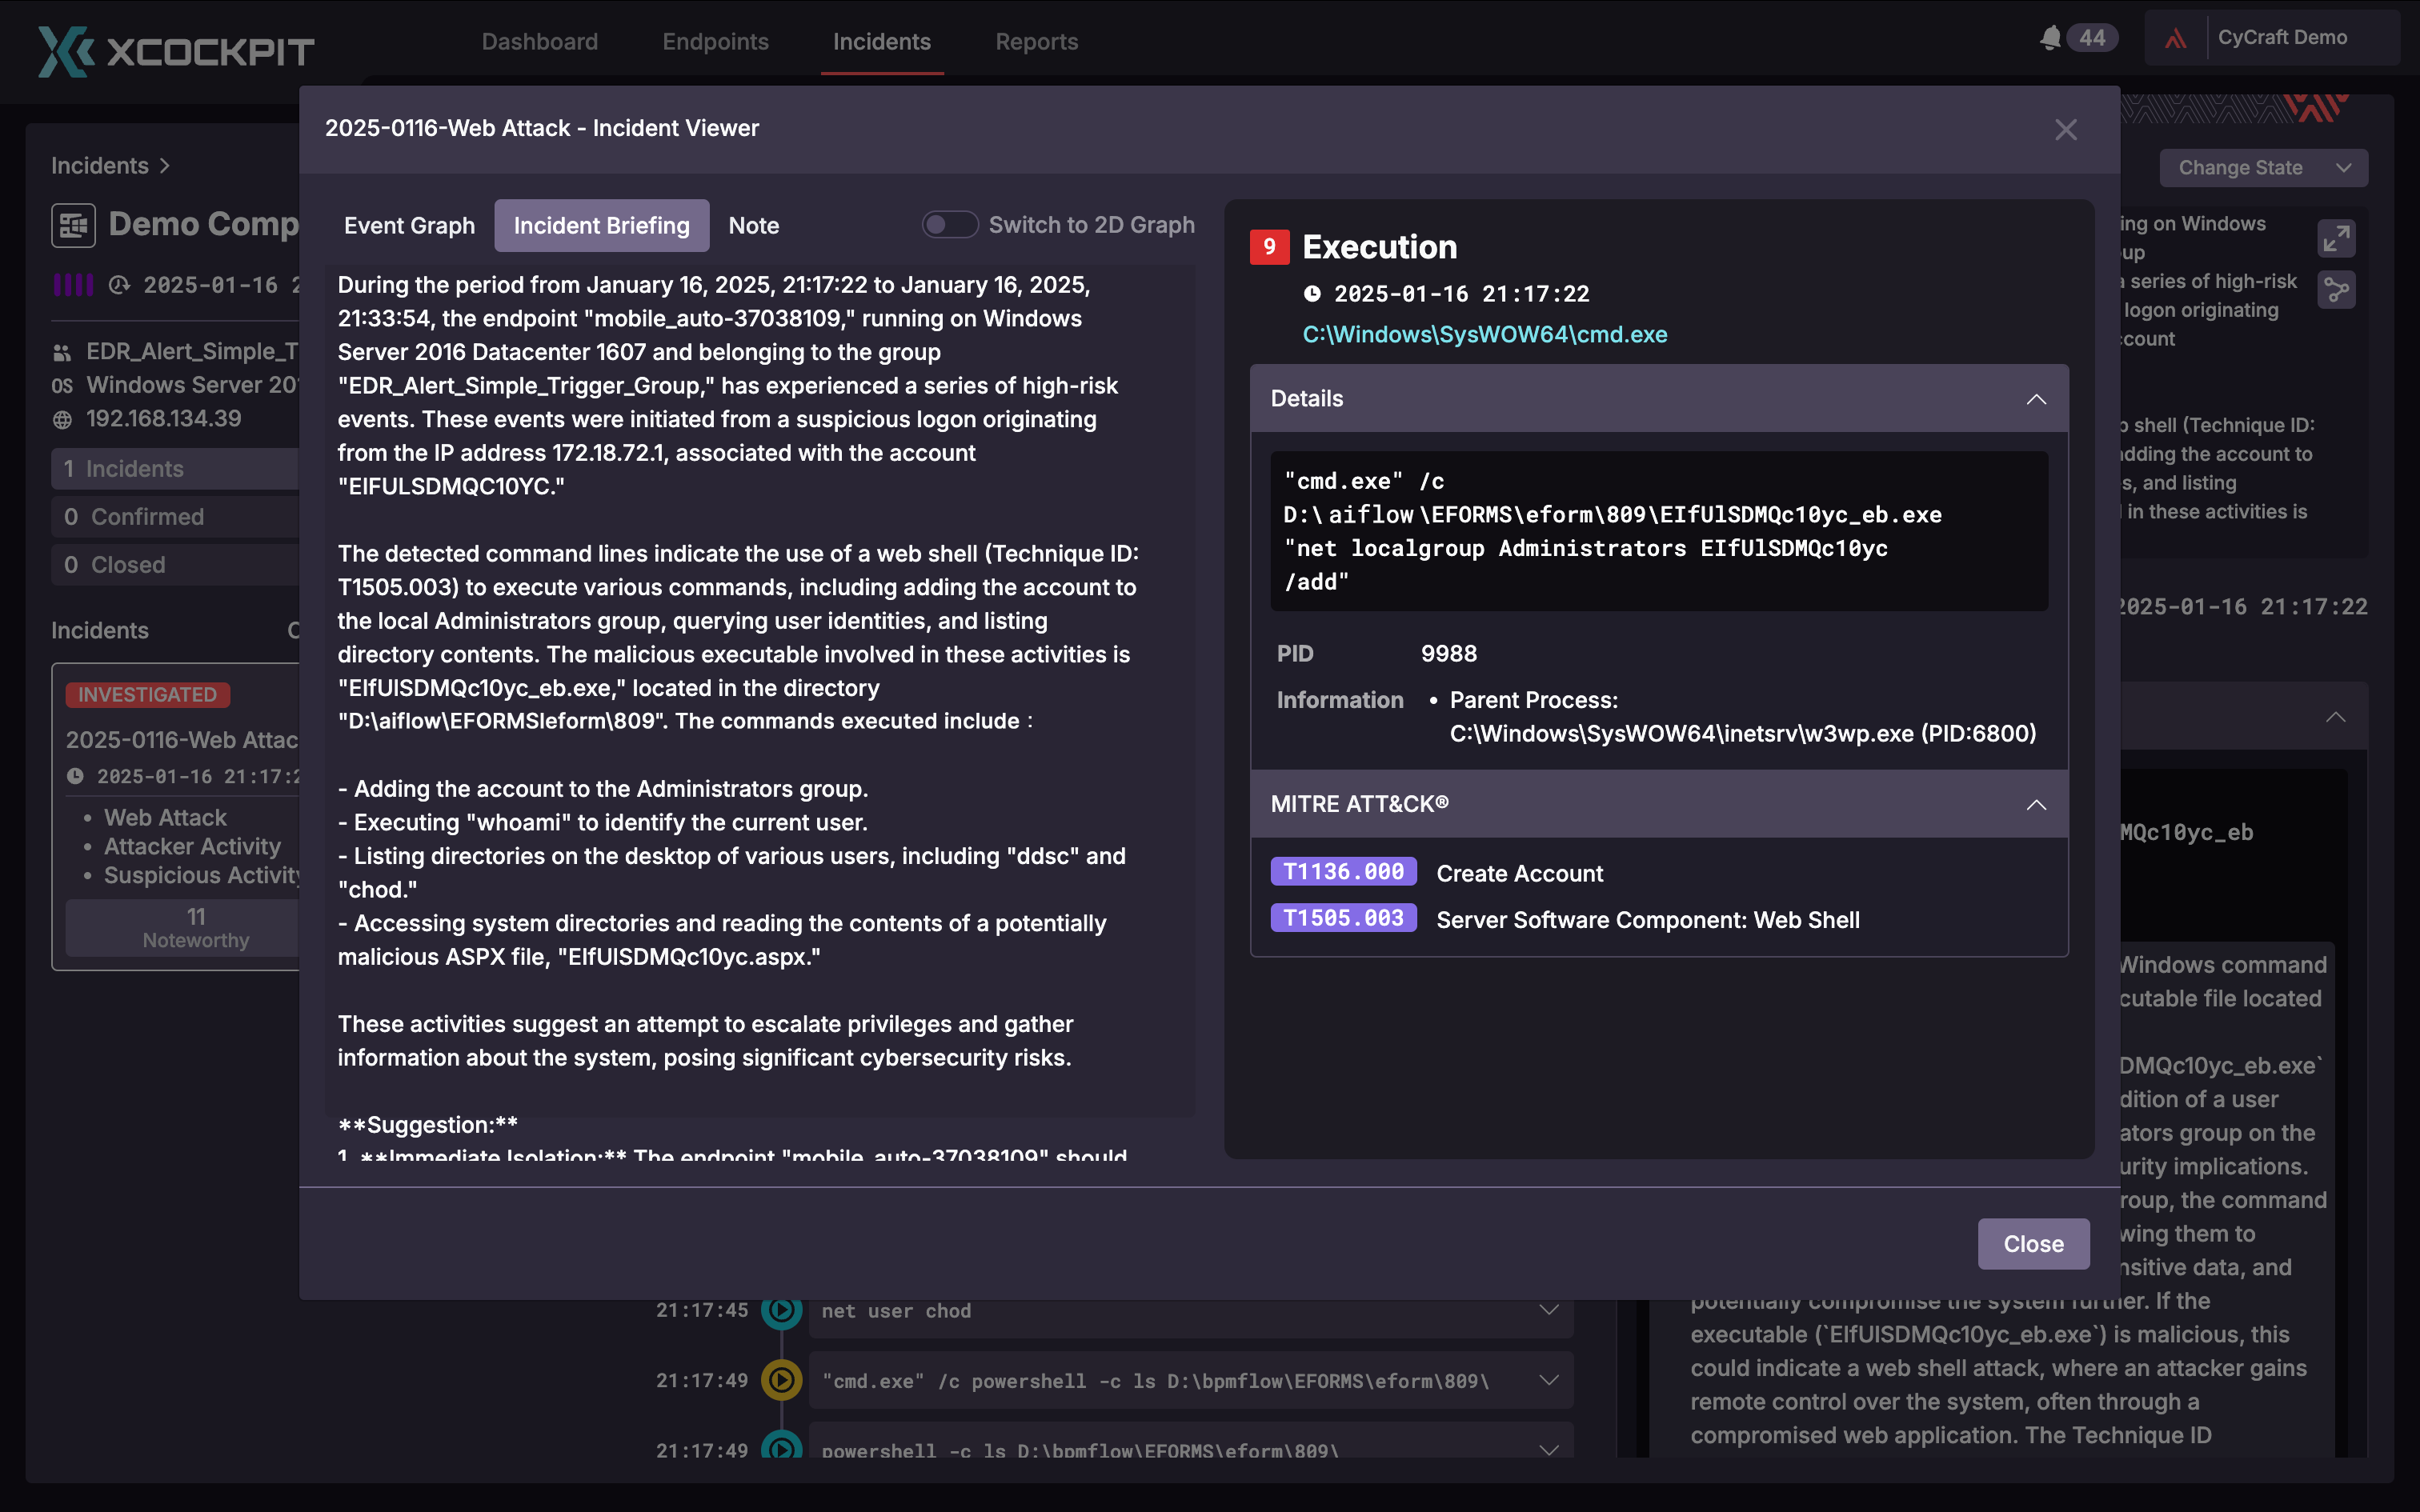Select the Note view in the incident viewer
Image resolution: width=2420 pixels, height=1512 pixels.
753,225
